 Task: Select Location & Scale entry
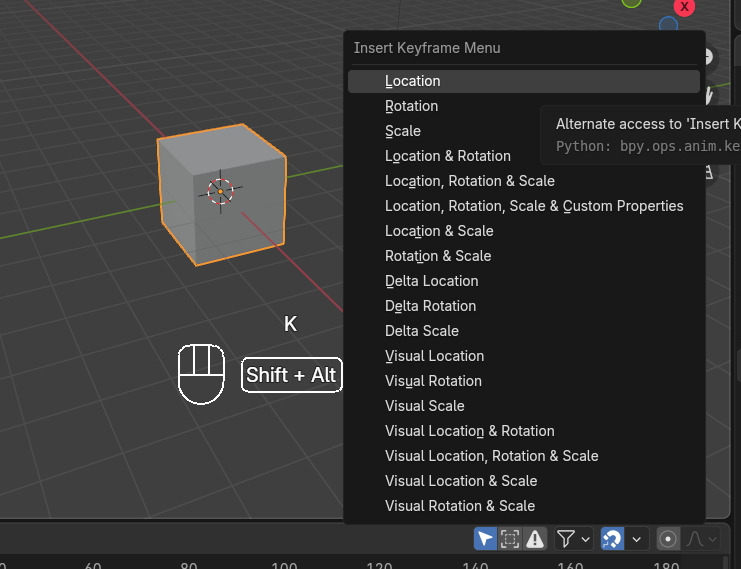pyautogui.click(x=524, y=231)
